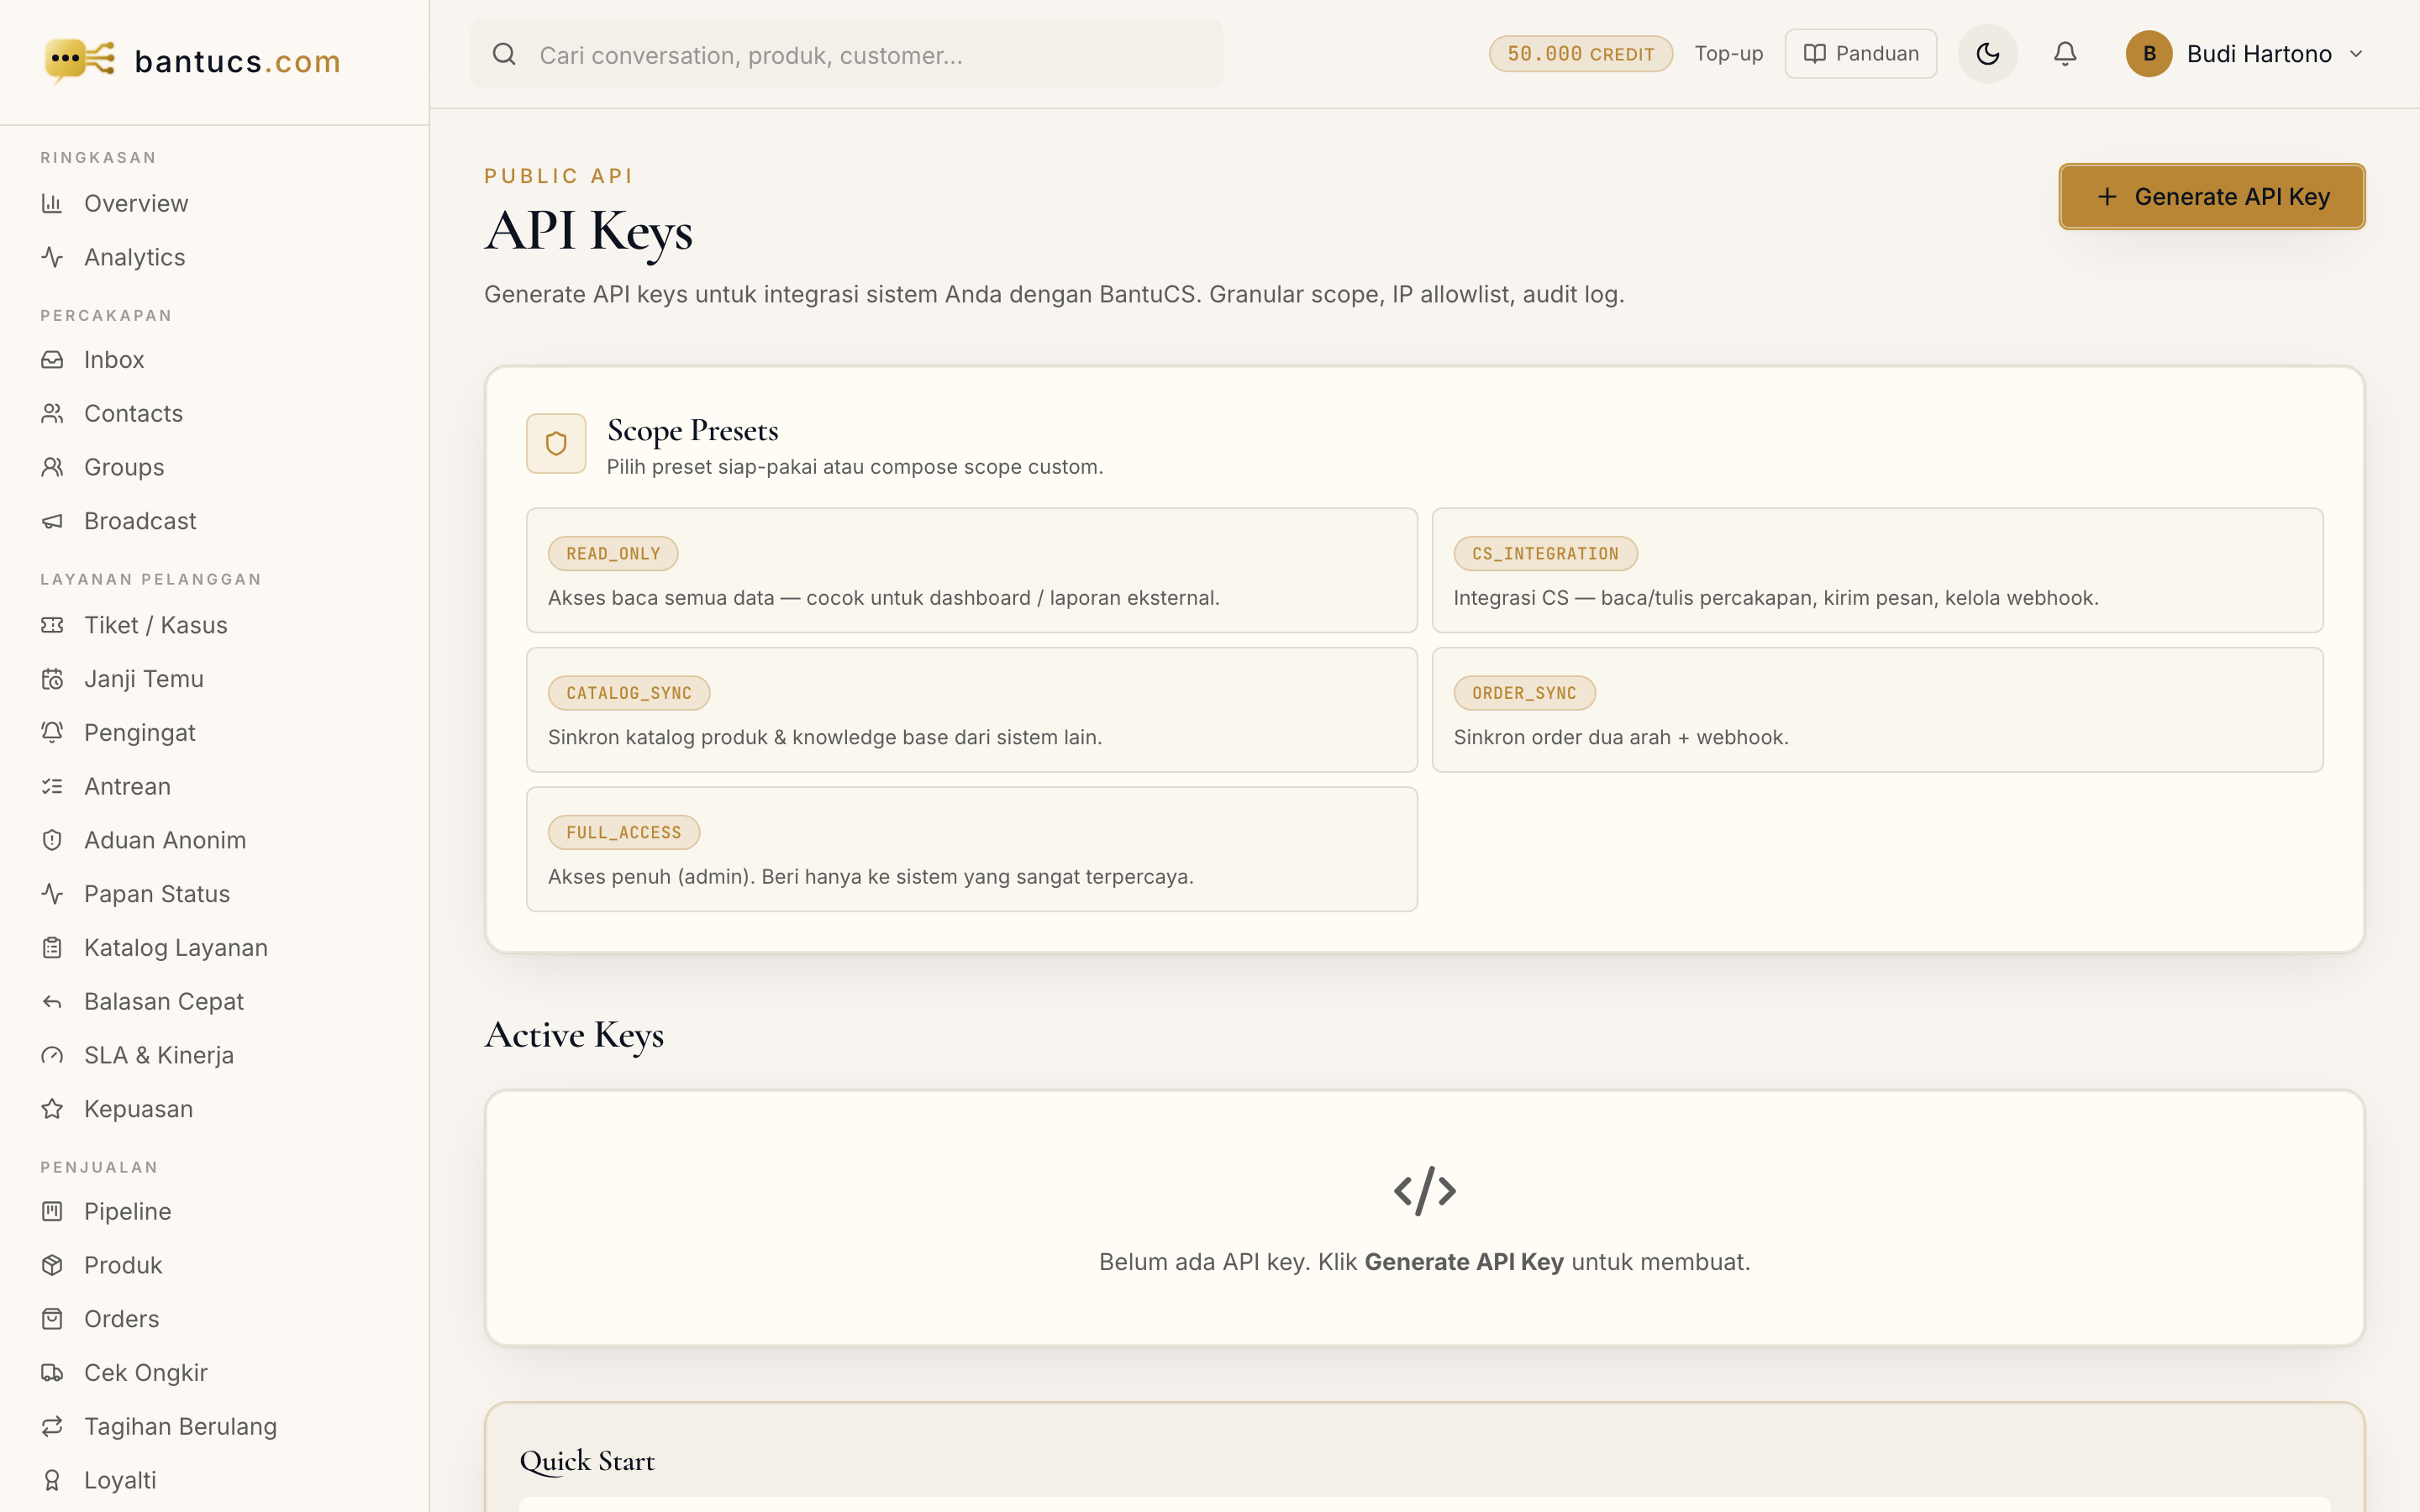Select the CATALOG_SYNC scope preset card
2420x1512 pixels.
pyautogui.click(x=971, y=710)
